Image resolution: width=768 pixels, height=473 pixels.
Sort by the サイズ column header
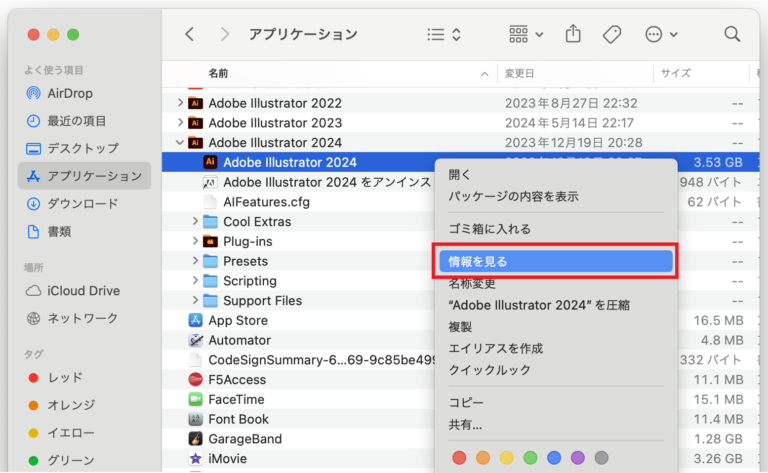[x=675, y=73]
